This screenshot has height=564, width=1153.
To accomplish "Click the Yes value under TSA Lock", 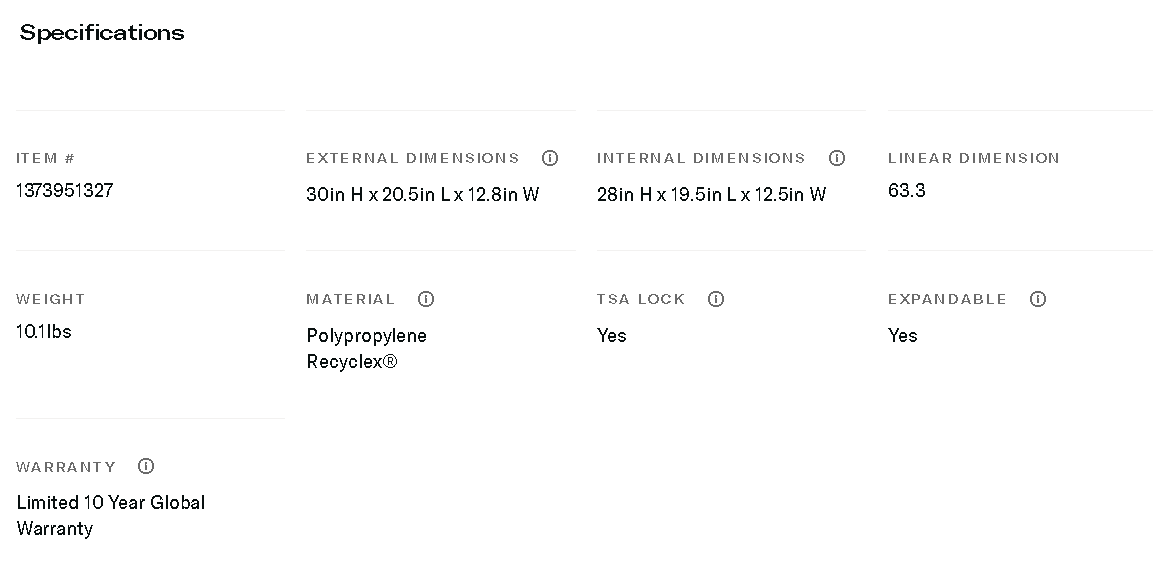I will [x=612, y=335].
